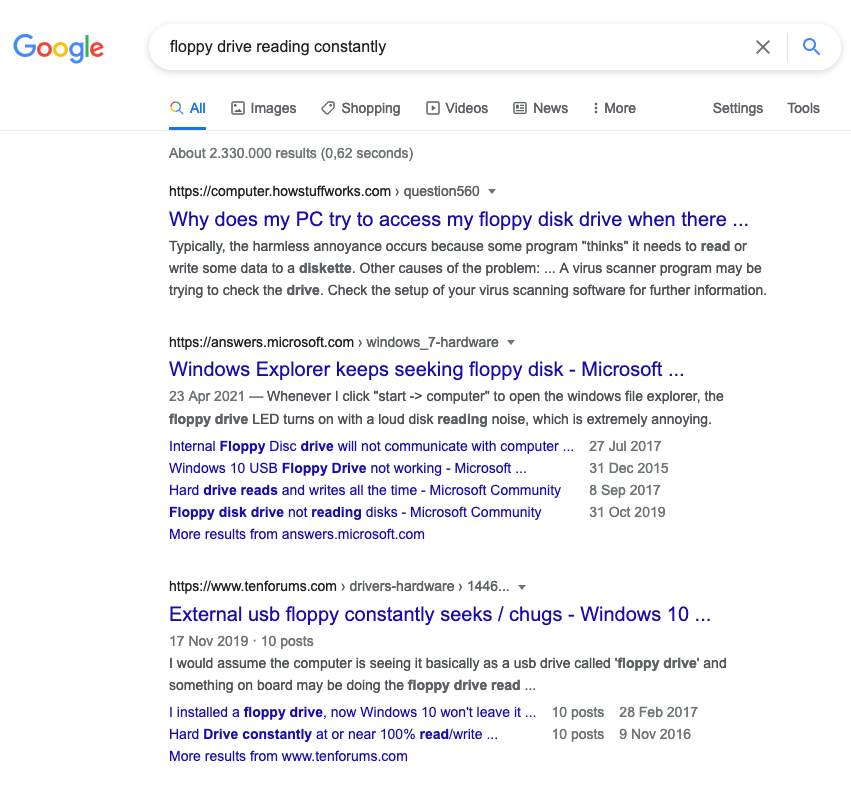The width and height of the screenshot is (851, 787).
Task: Click the '17 Nov 2019 · 10 posts' line
Action: tap(241, 642)
